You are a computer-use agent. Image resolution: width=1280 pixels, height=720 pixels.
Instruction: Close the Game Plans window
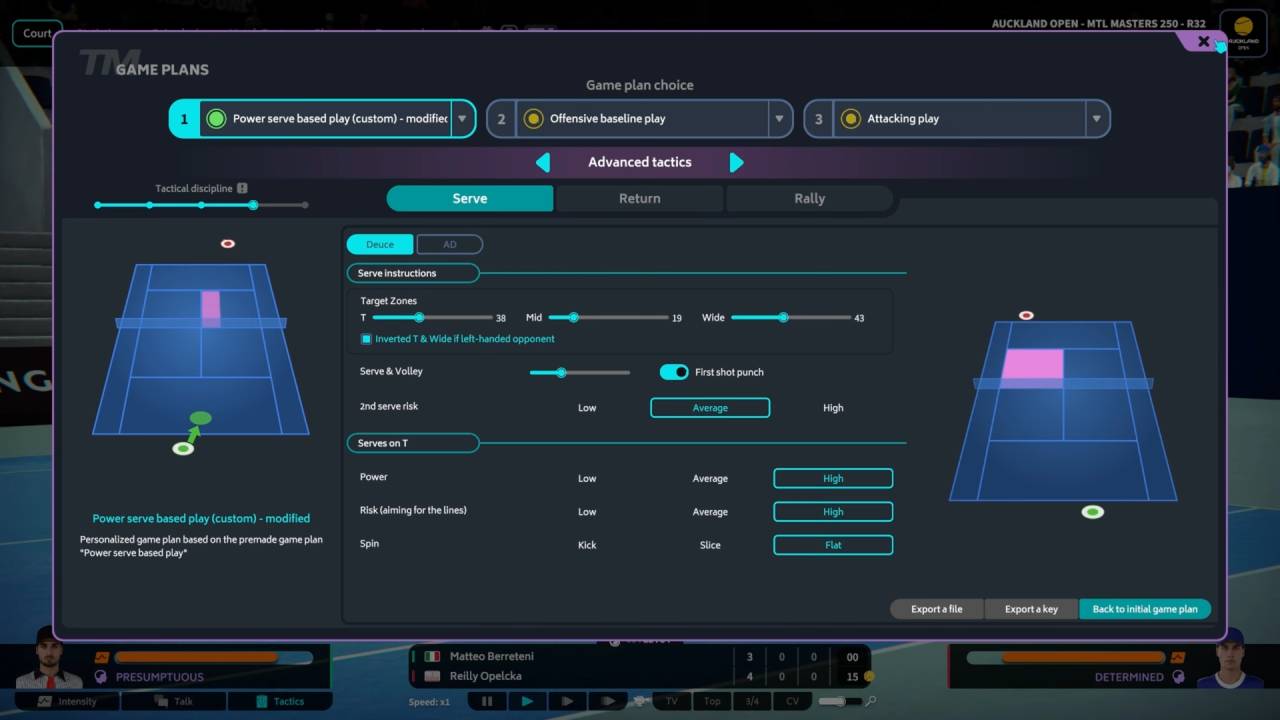point(1204,42)
